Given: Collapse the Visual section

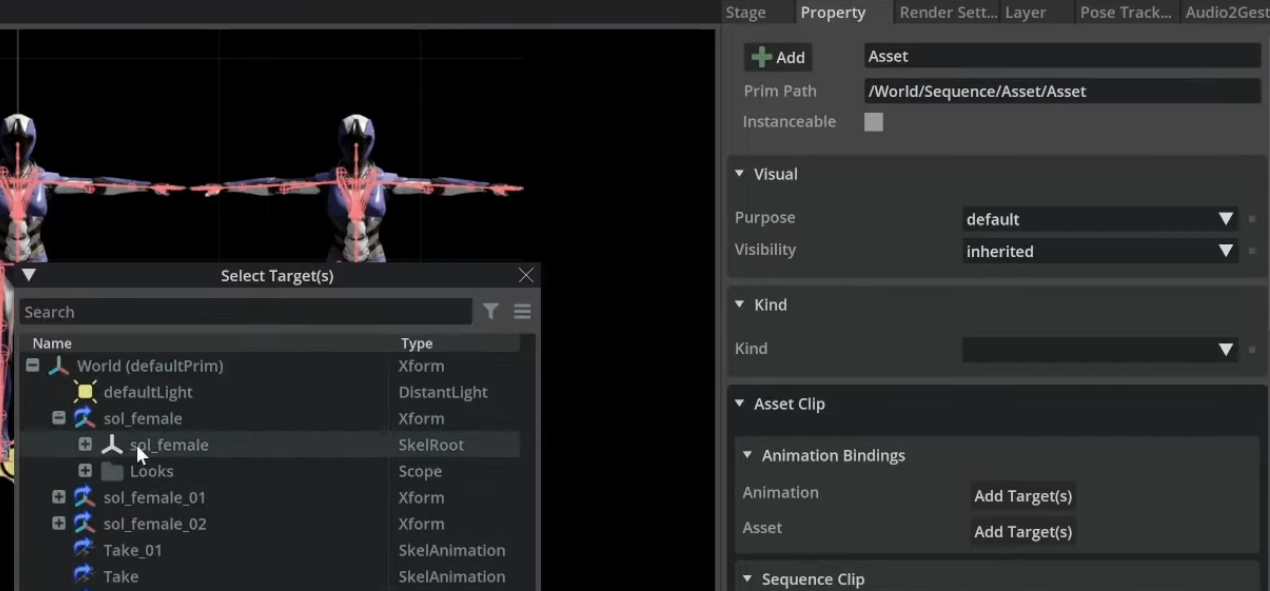Looking at the screenshot, I should tap(739, 173).
